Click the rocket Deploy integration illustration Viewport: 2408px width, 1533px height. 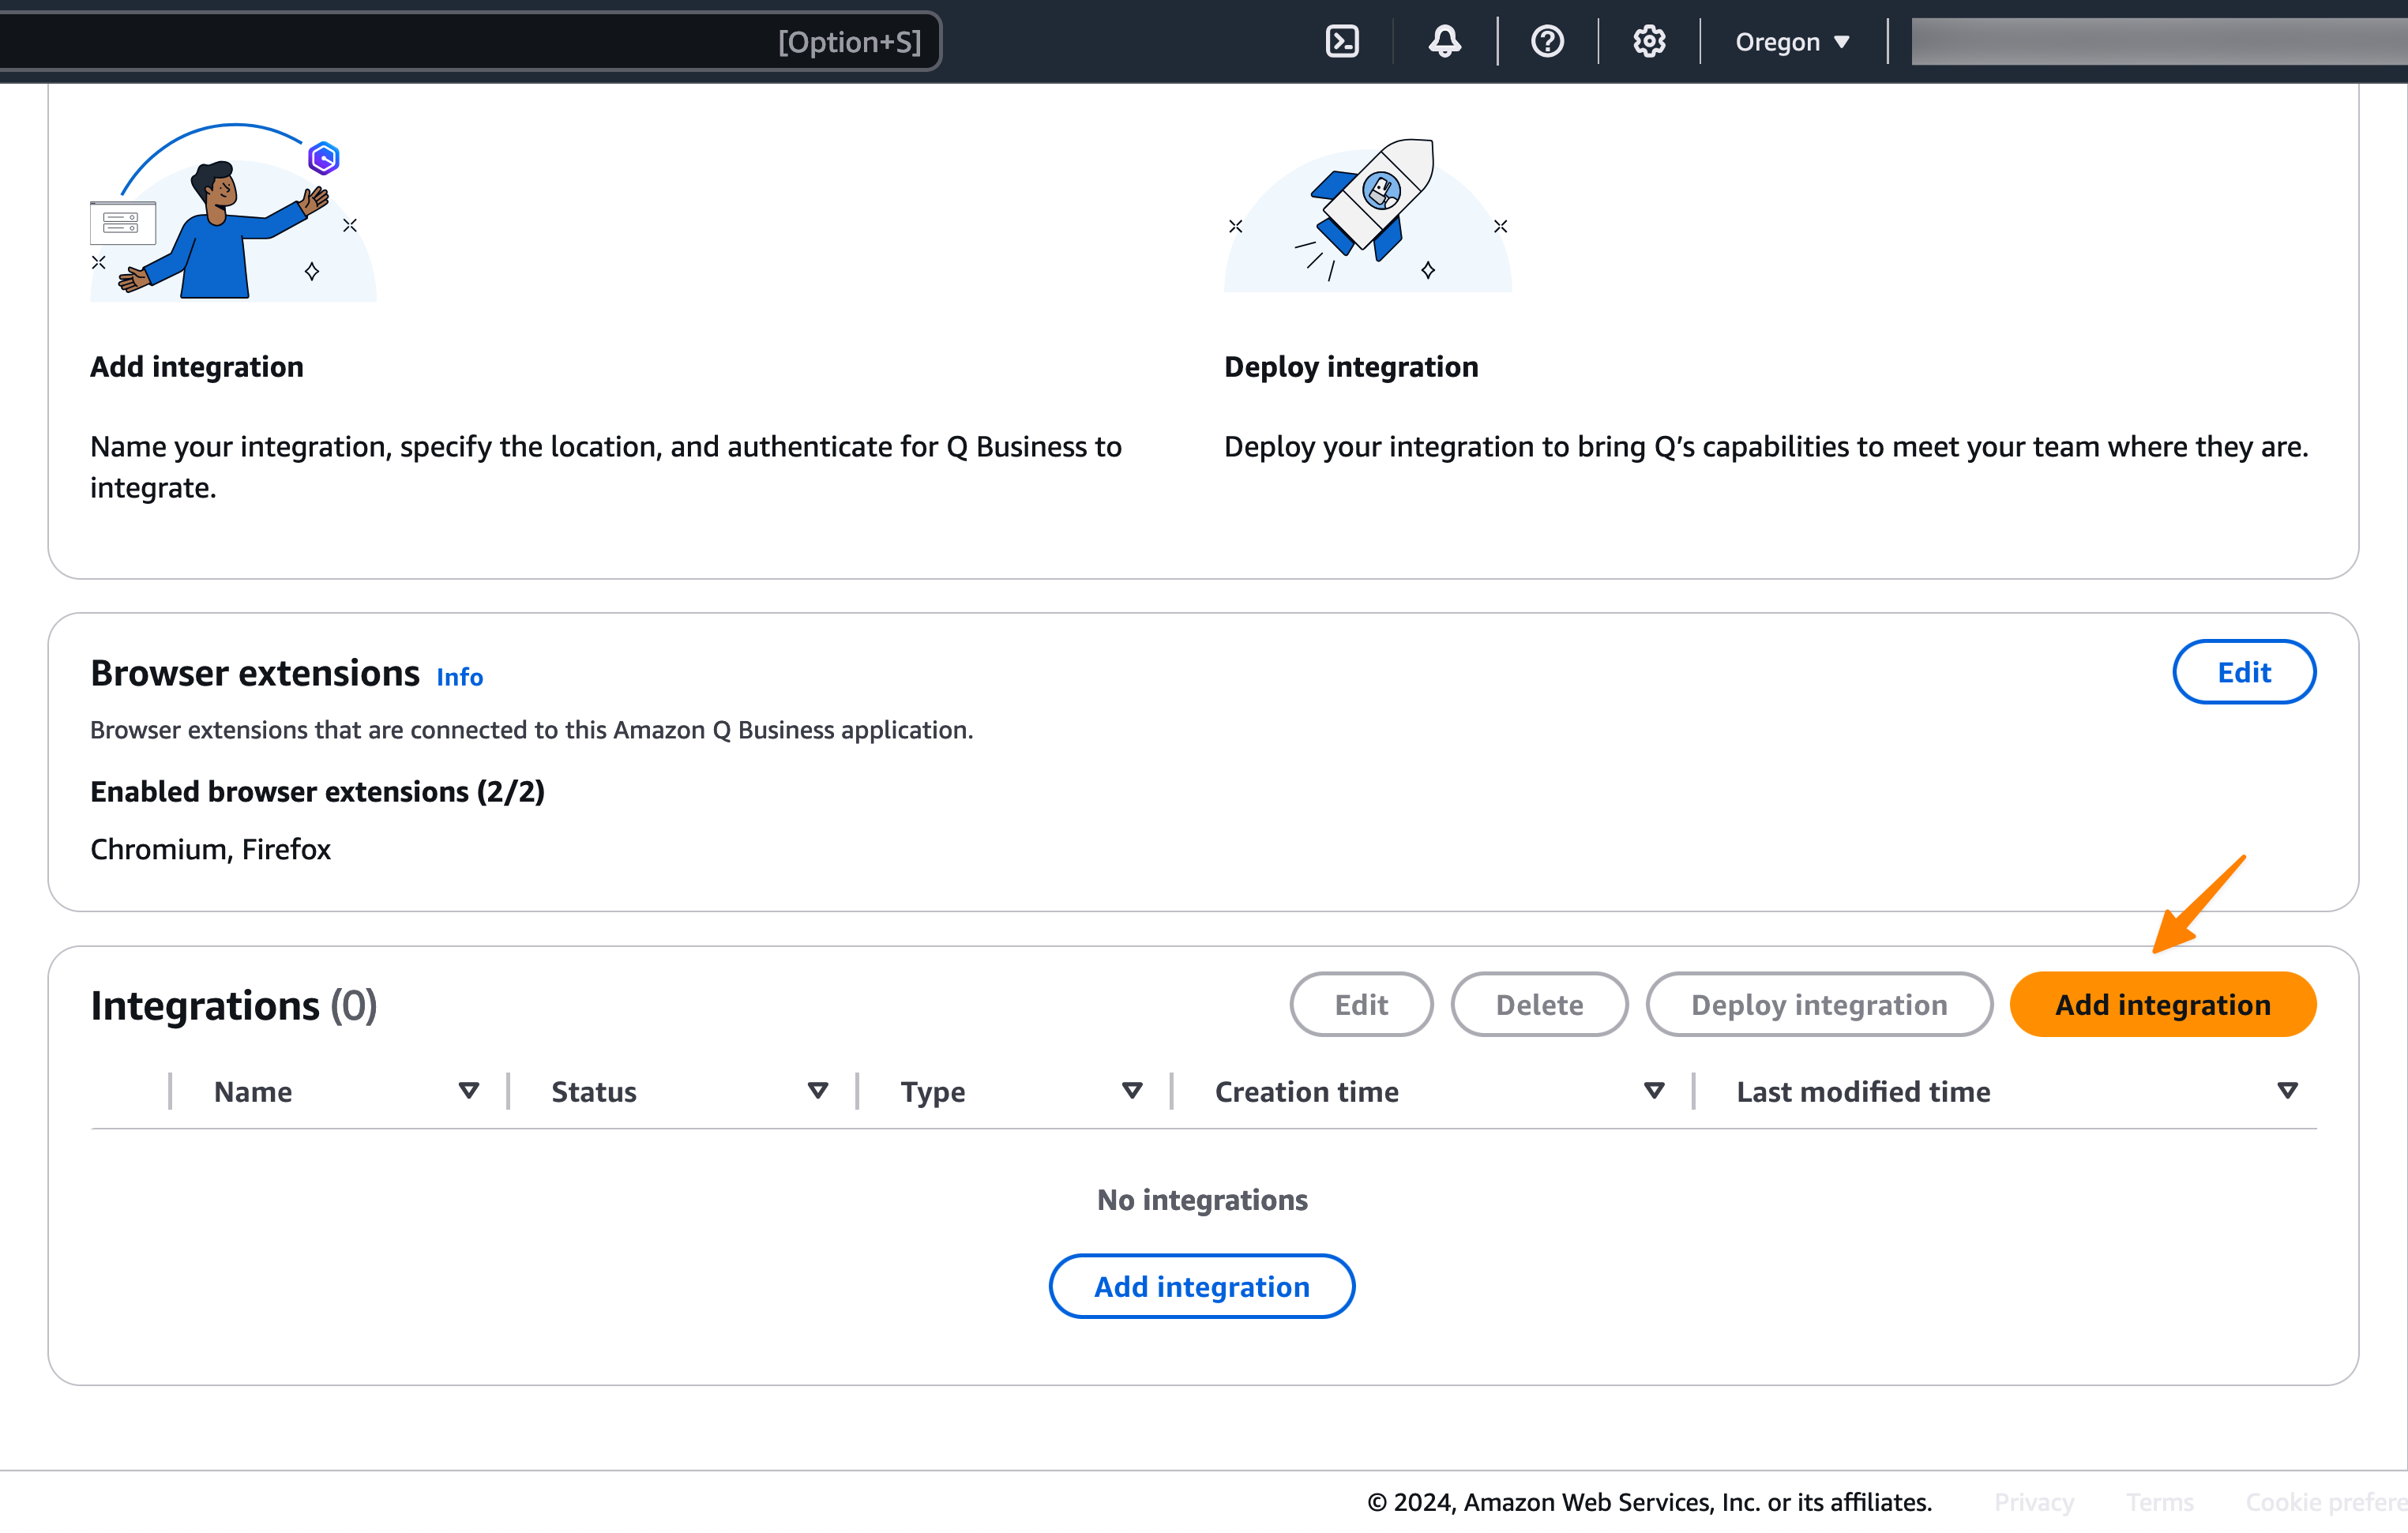1367,212
